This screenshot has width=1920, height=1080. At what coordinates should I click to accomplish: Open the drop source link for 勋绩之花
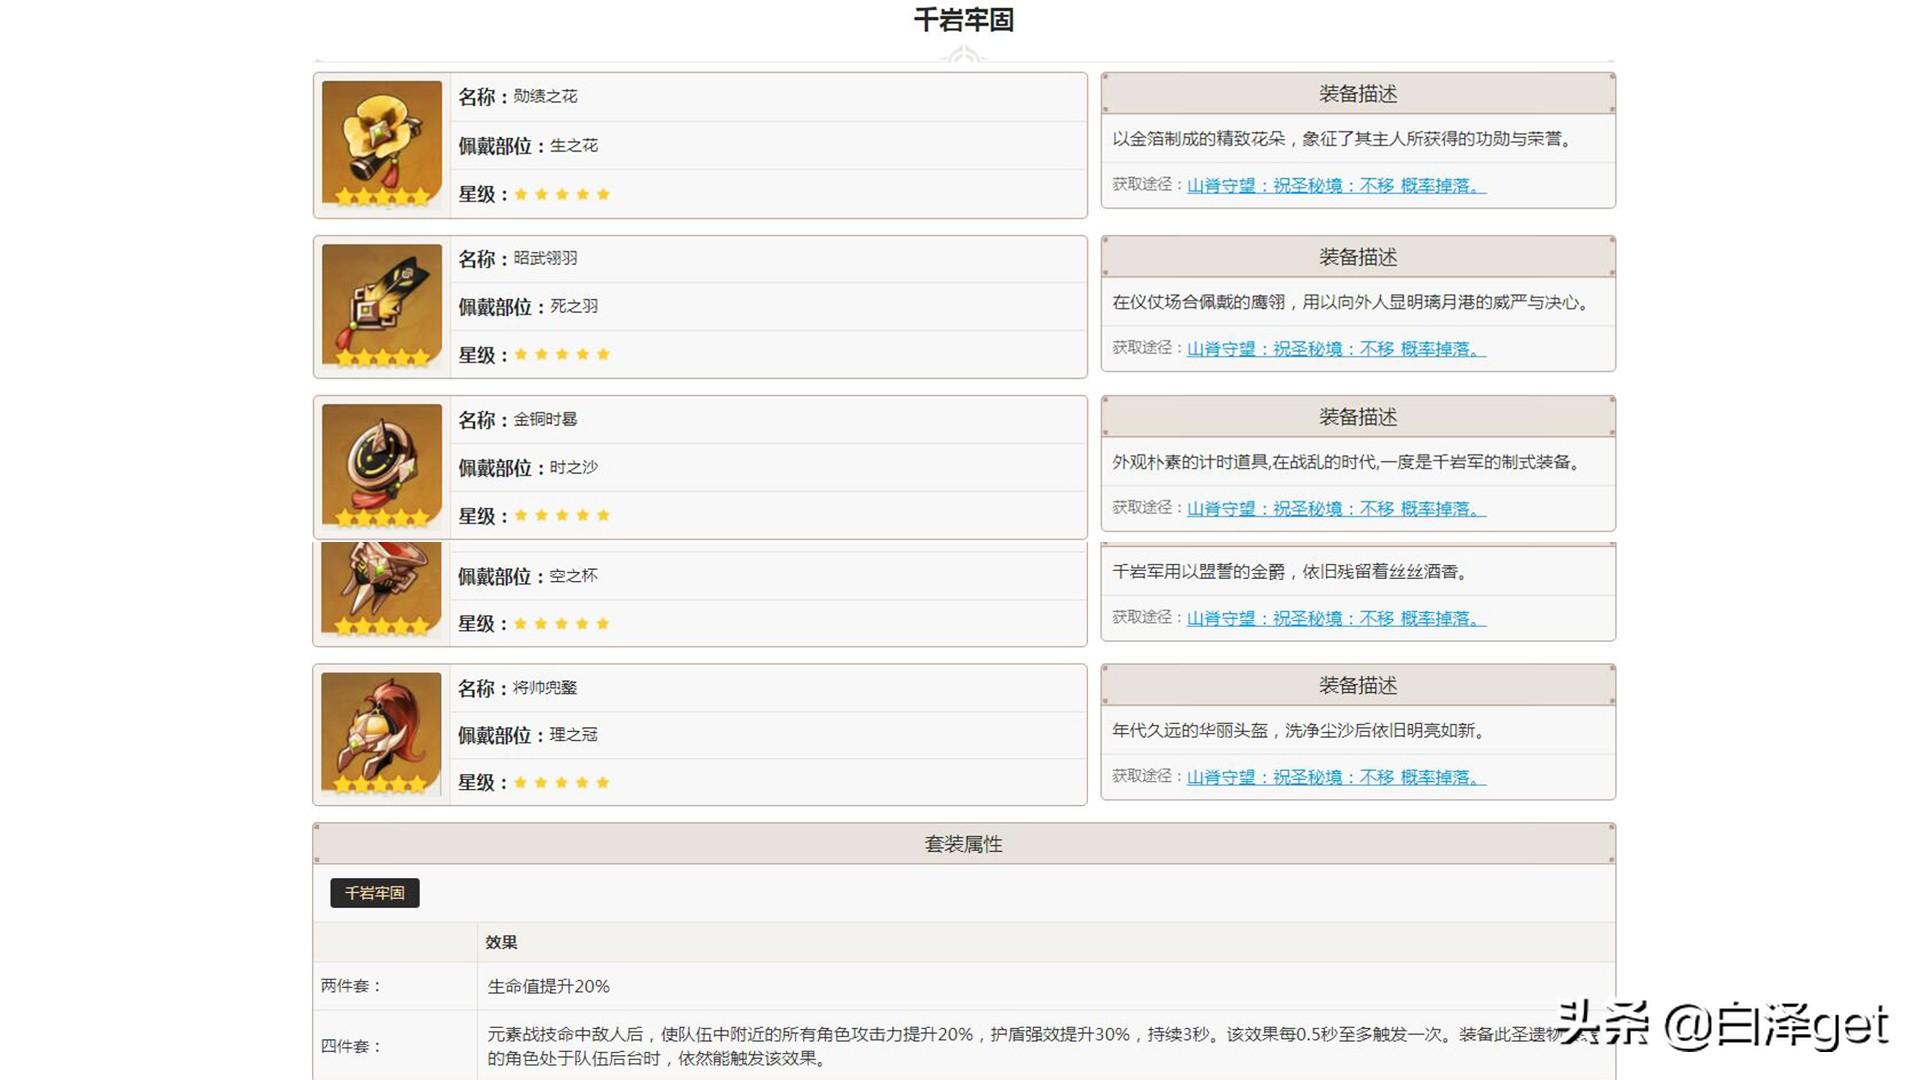click(x=1335, y=185)
